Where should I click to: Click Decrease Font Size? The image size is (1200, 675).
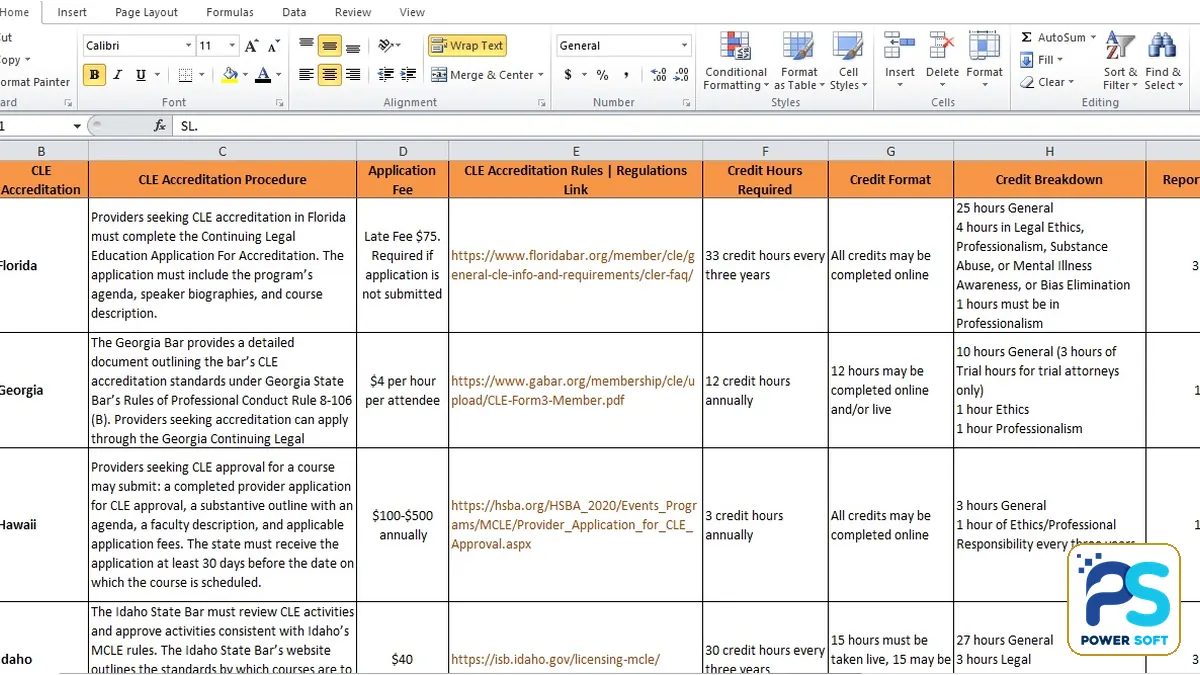click(272, 46)
